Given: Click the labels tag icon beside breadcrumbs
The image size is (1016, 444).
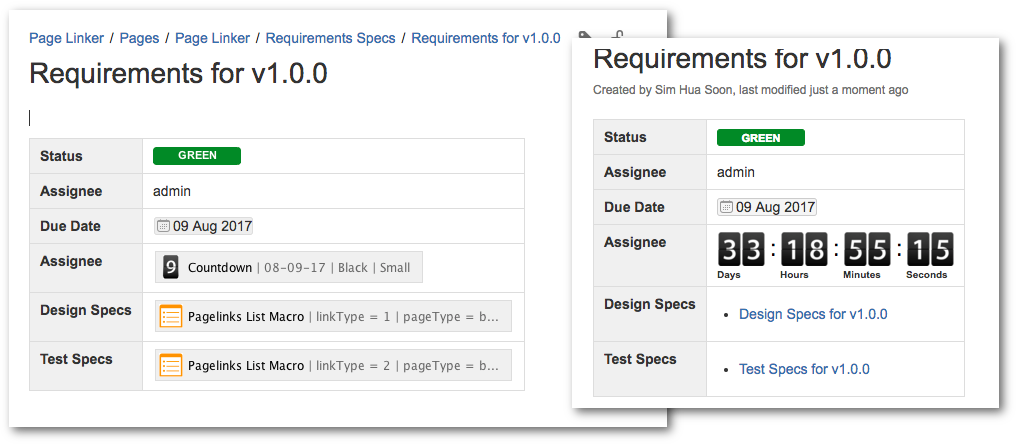Looking at the screenshot, I should tap(586, 36).
